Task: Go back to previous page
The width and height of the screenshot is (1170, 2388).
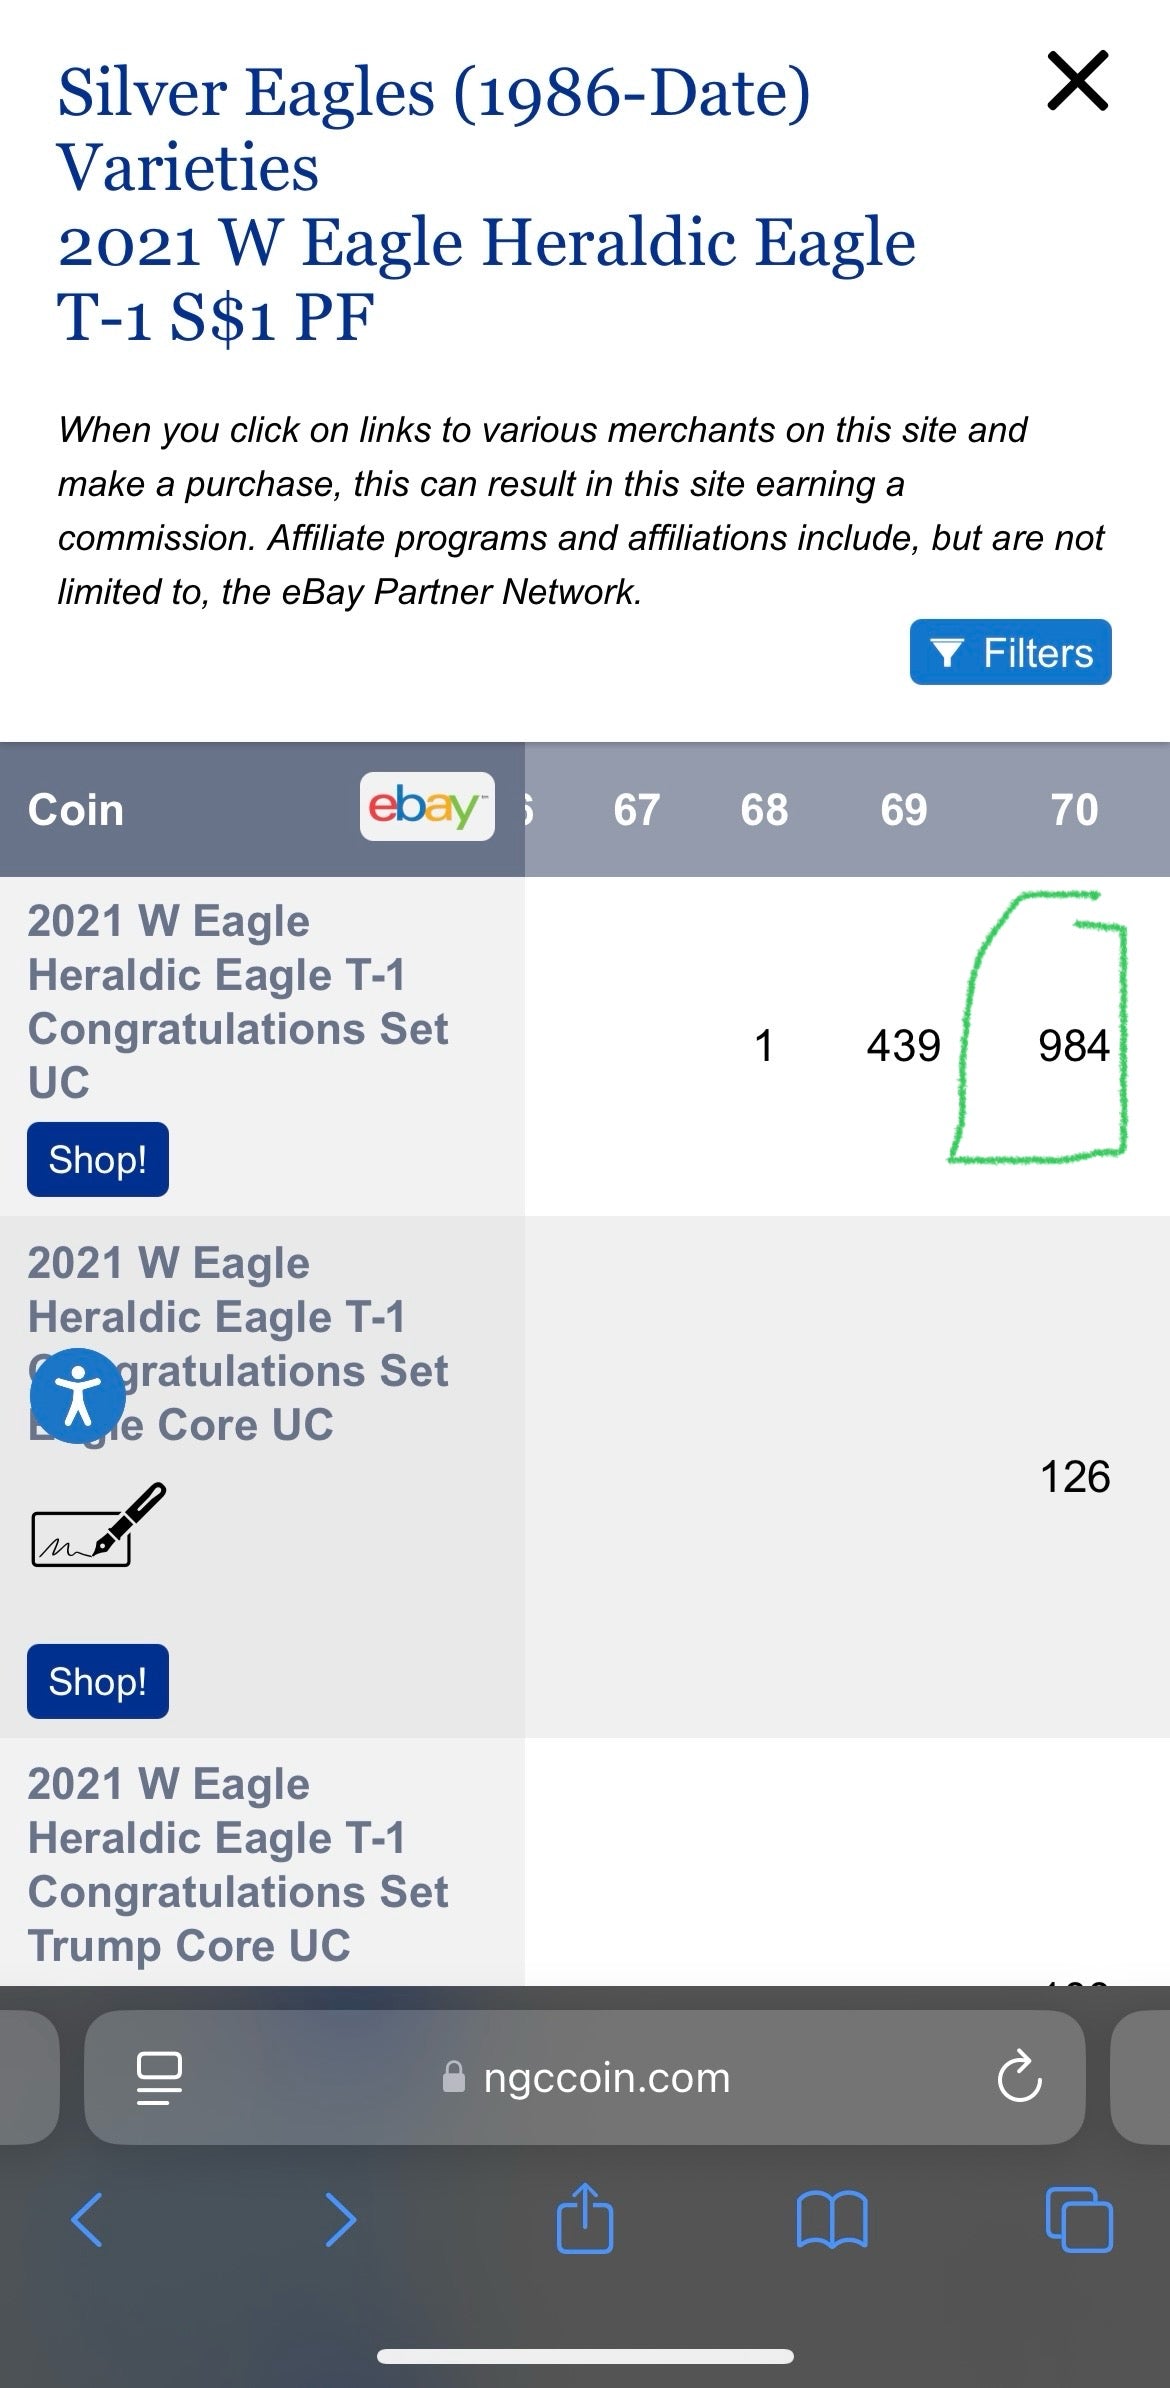Action: (87, 2220)
